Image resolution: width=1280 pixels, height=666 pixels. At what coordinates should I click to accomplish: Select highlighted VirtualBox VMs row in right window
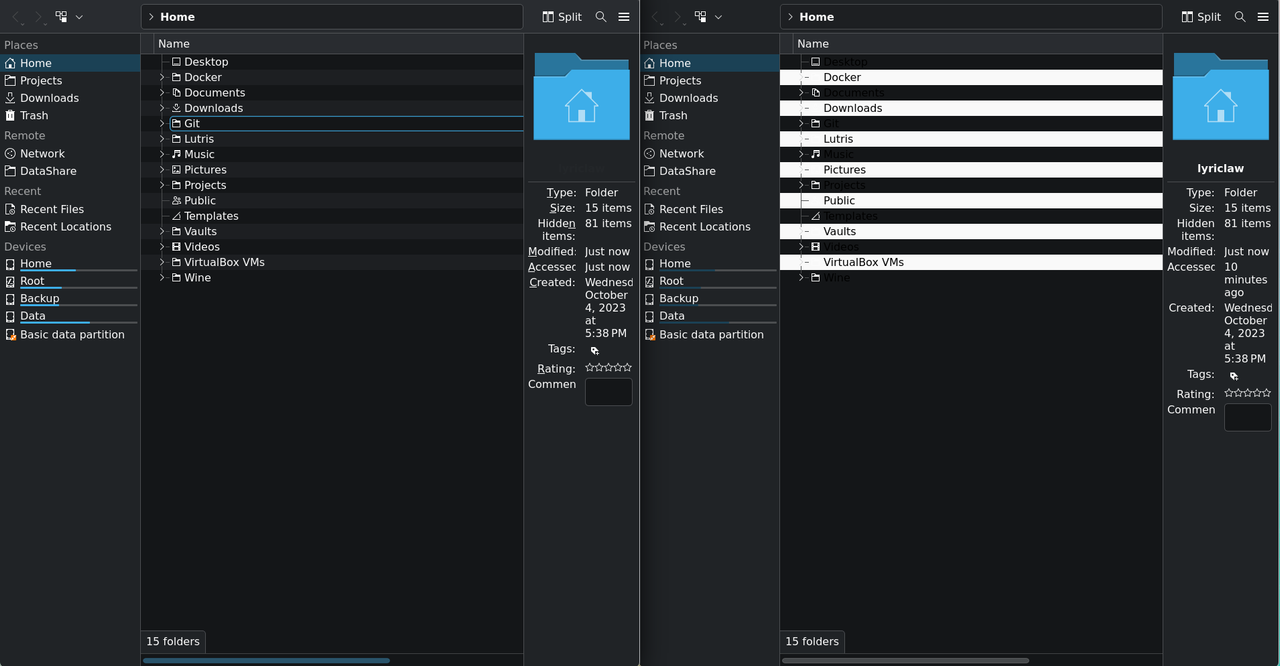[x=971, y=262]
